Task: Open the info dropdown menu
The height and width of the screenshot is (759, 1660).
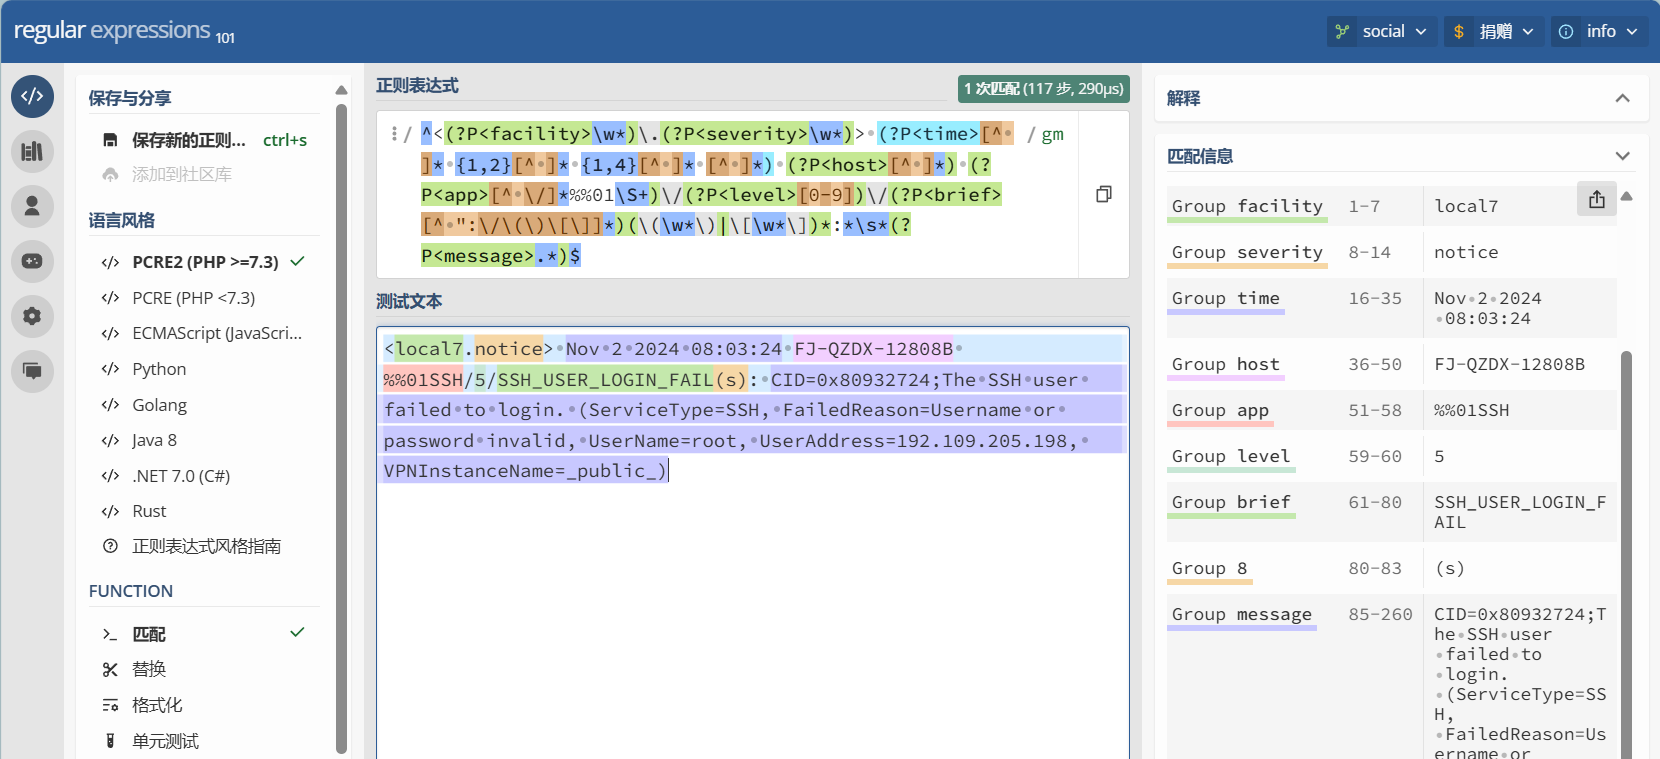Action: click(1599, 32)
